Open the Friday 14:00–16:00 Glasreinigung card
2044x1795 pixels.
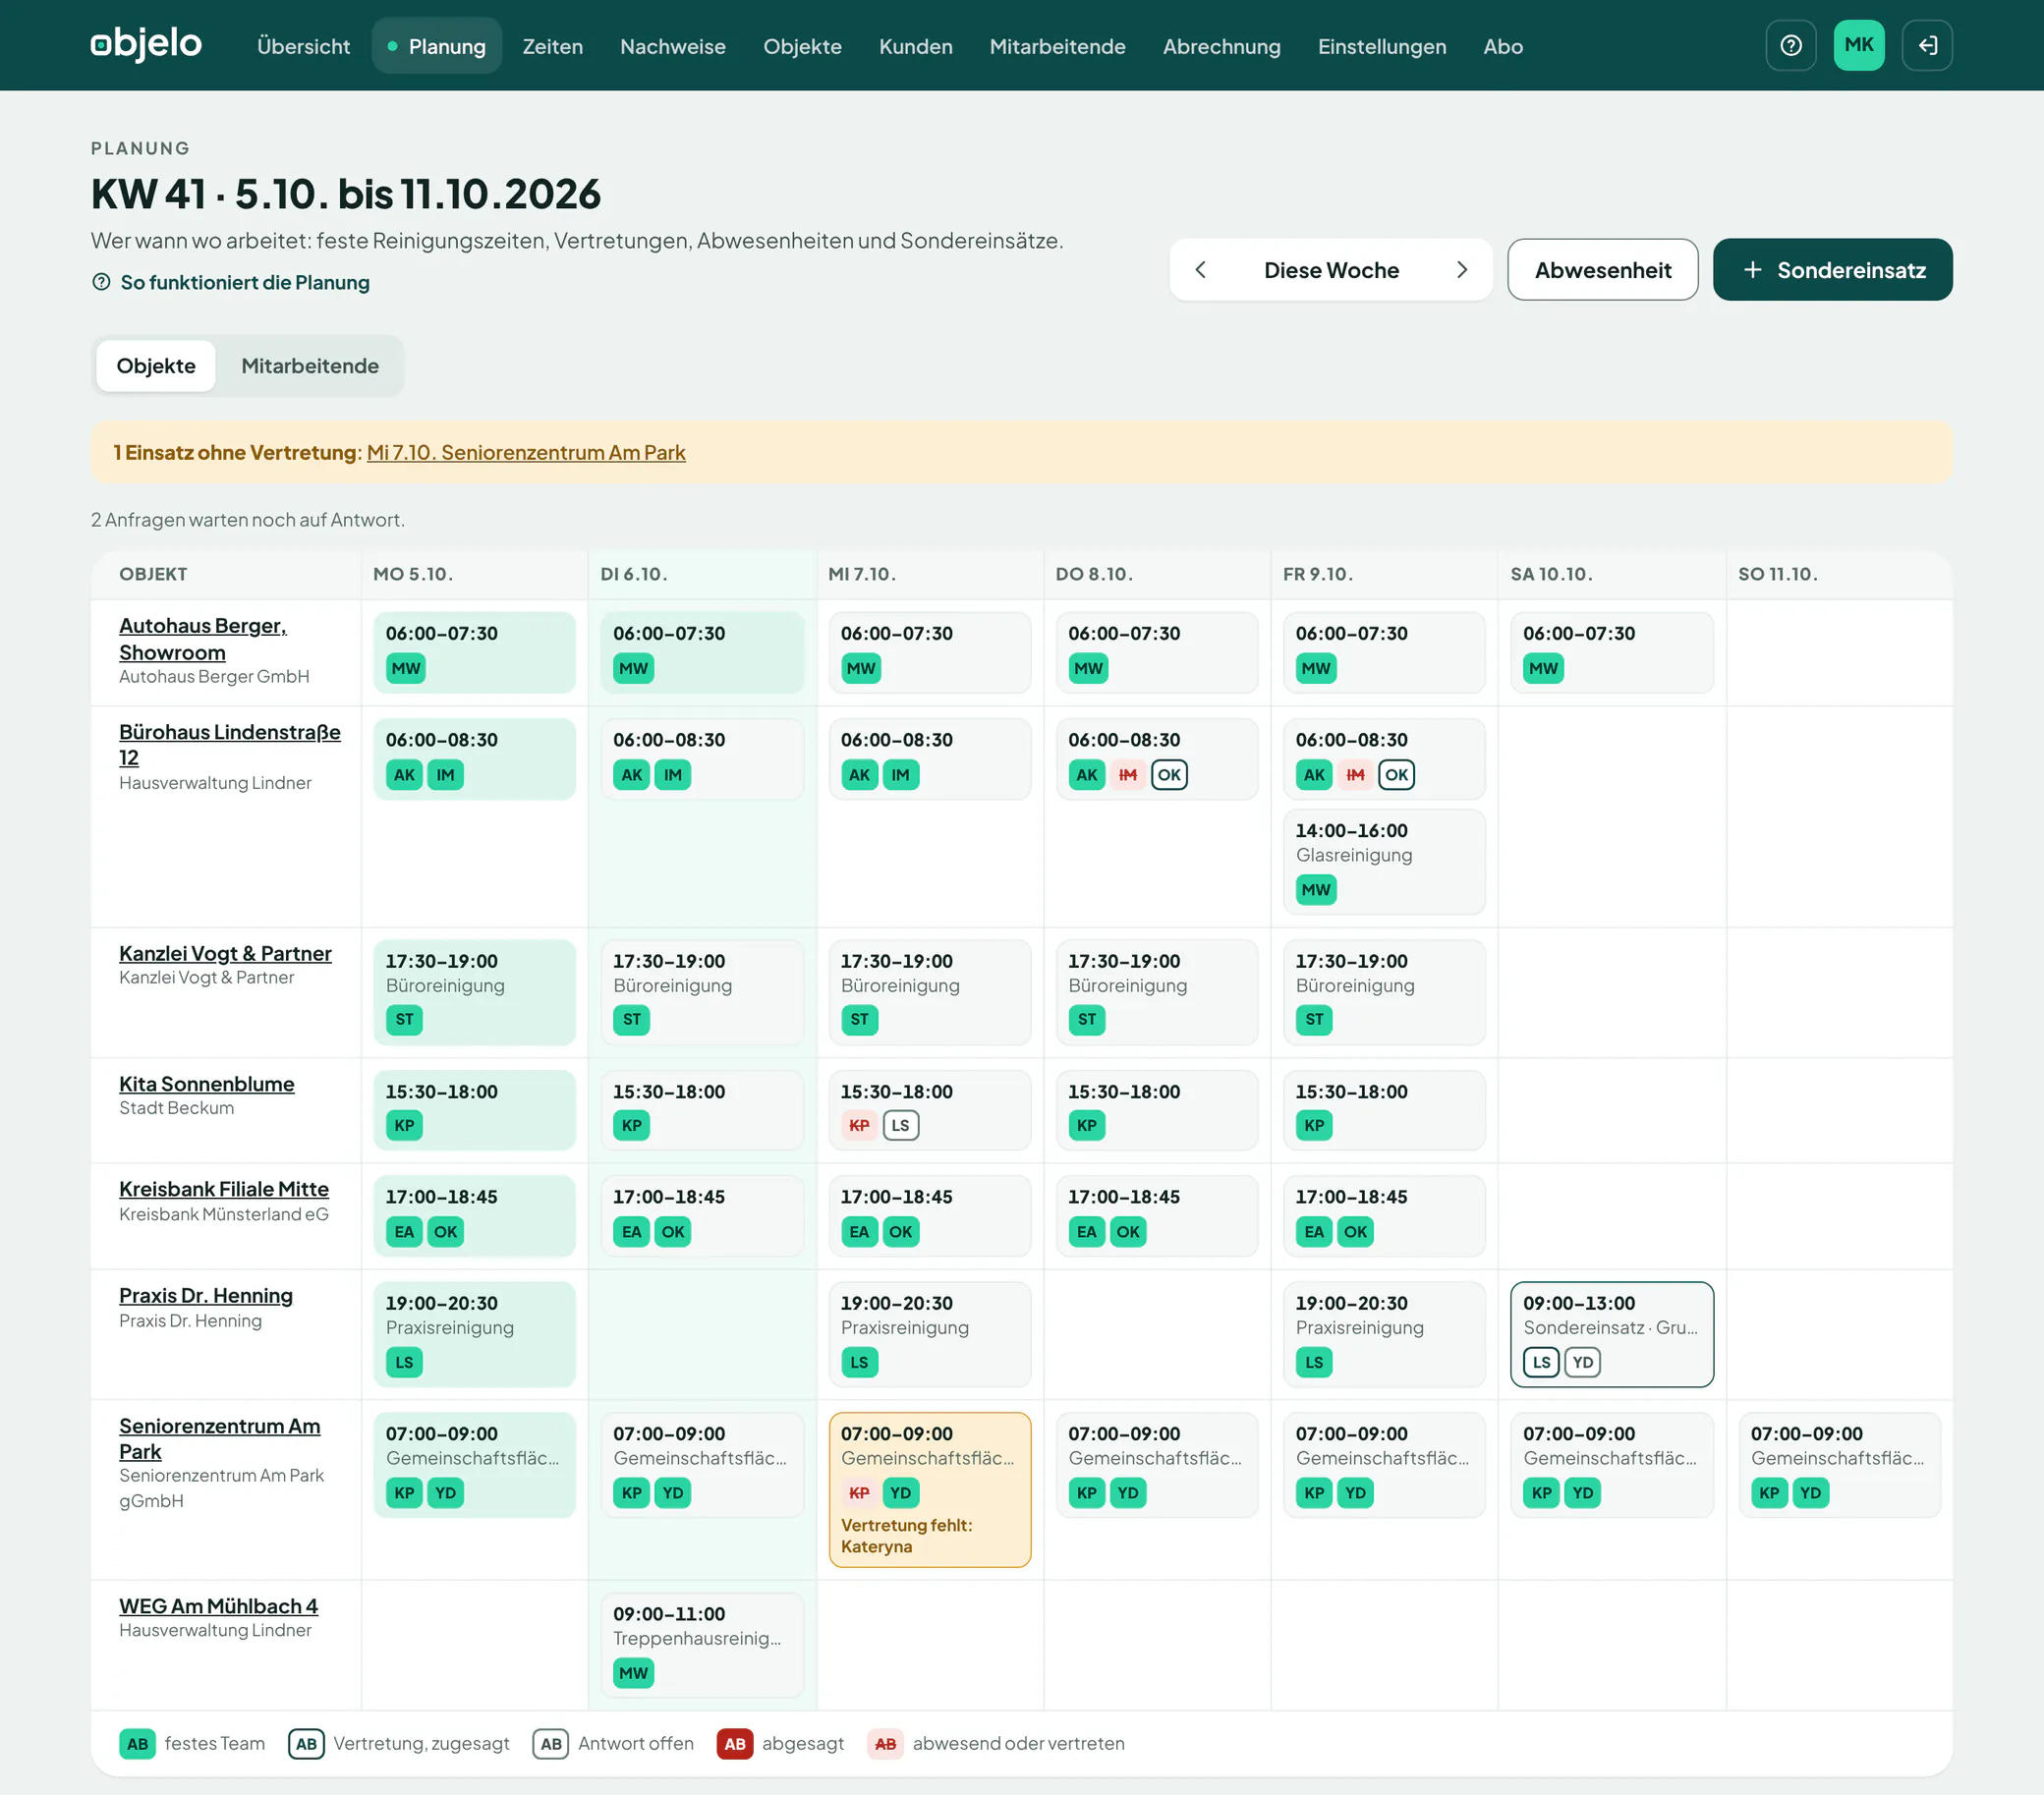(1383, 862)
